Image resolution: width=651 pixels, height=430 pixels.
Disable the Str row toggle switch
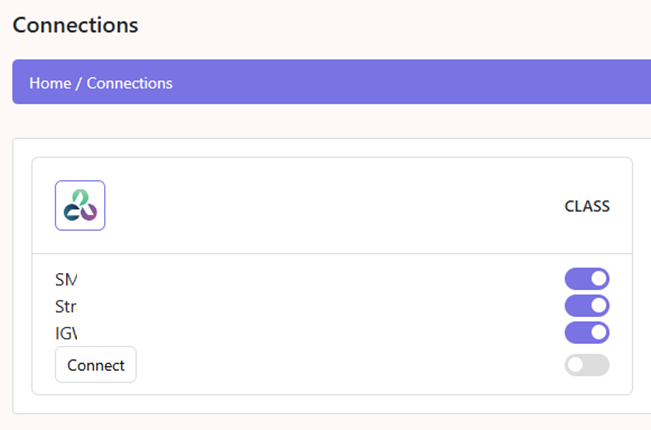click(x=587, y=306)
